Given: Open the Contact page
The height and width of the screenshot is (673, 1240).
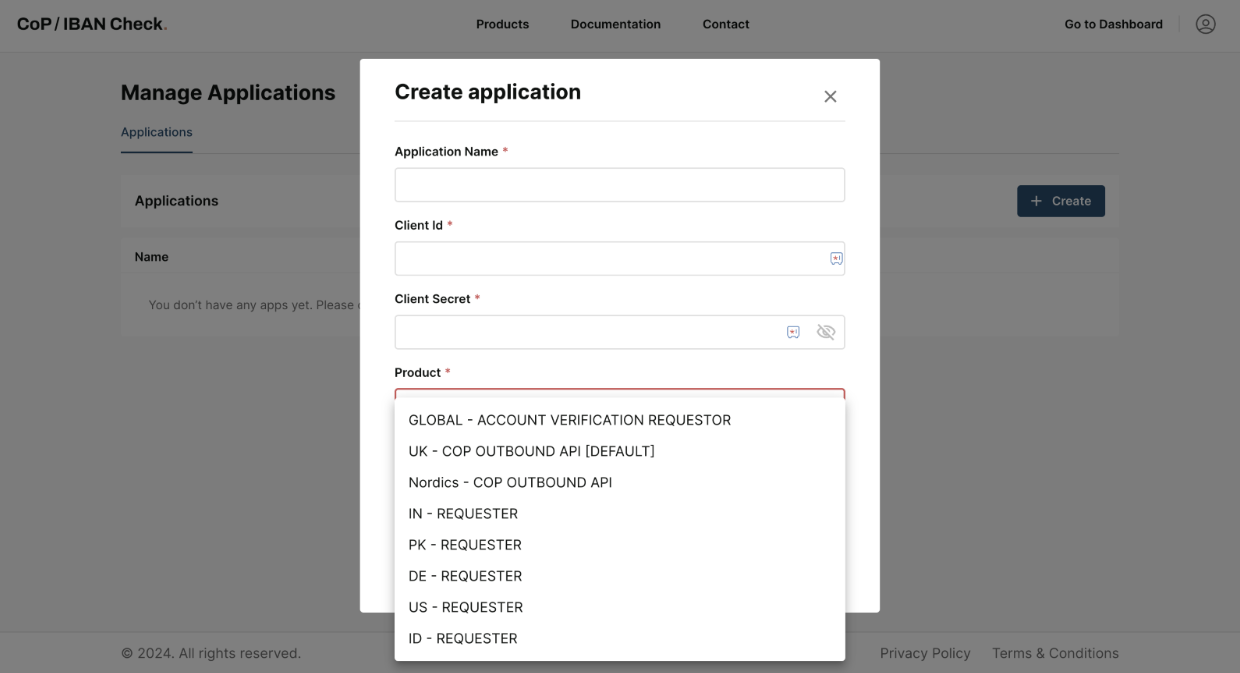Looking at the screenshot, I should (725, 24).
